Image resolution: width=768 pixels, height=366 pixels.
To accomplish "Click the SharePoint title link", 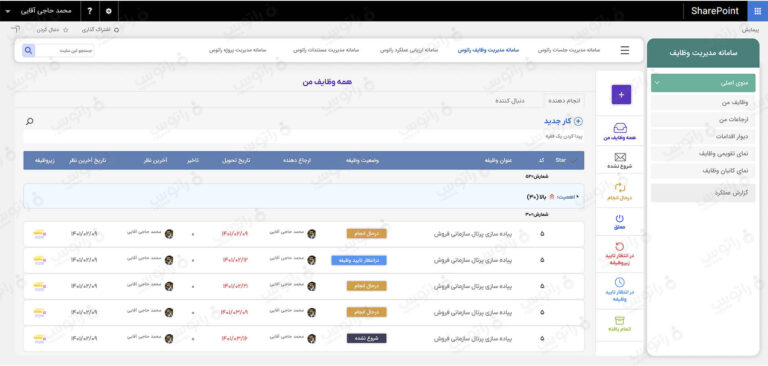I will (x=715, y=11).
